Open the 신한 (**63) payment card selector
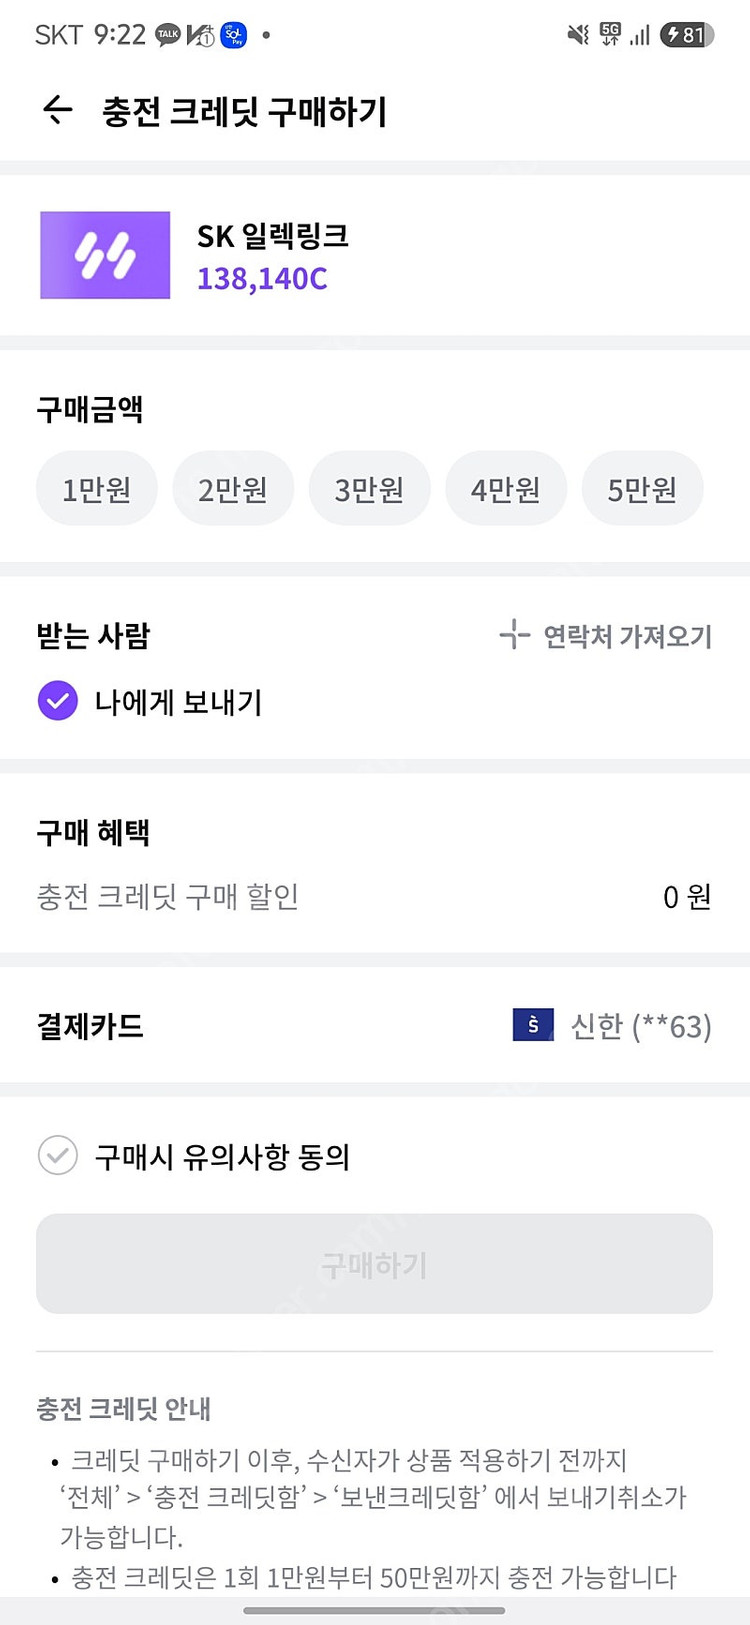 click(x=640, y=1026)
